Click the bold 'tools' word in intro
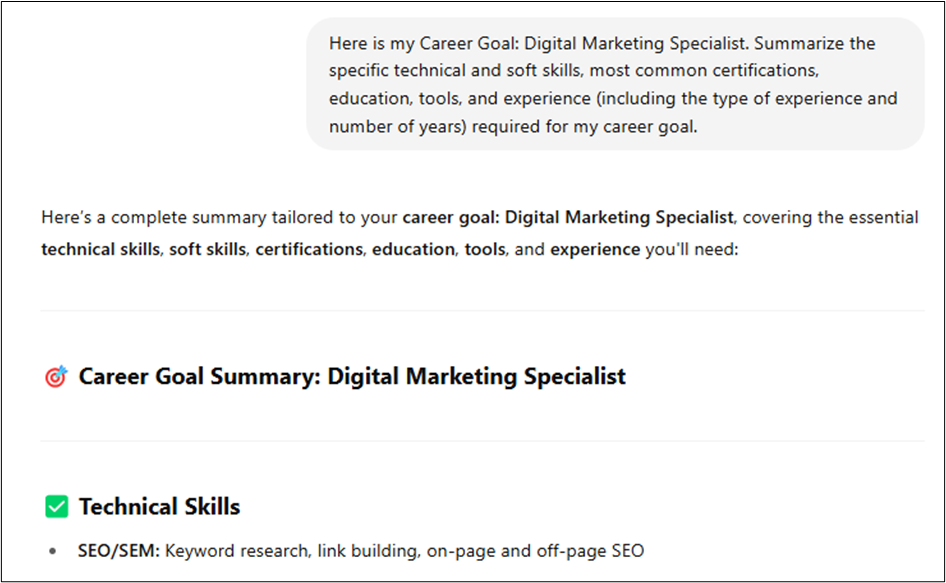 485,249
